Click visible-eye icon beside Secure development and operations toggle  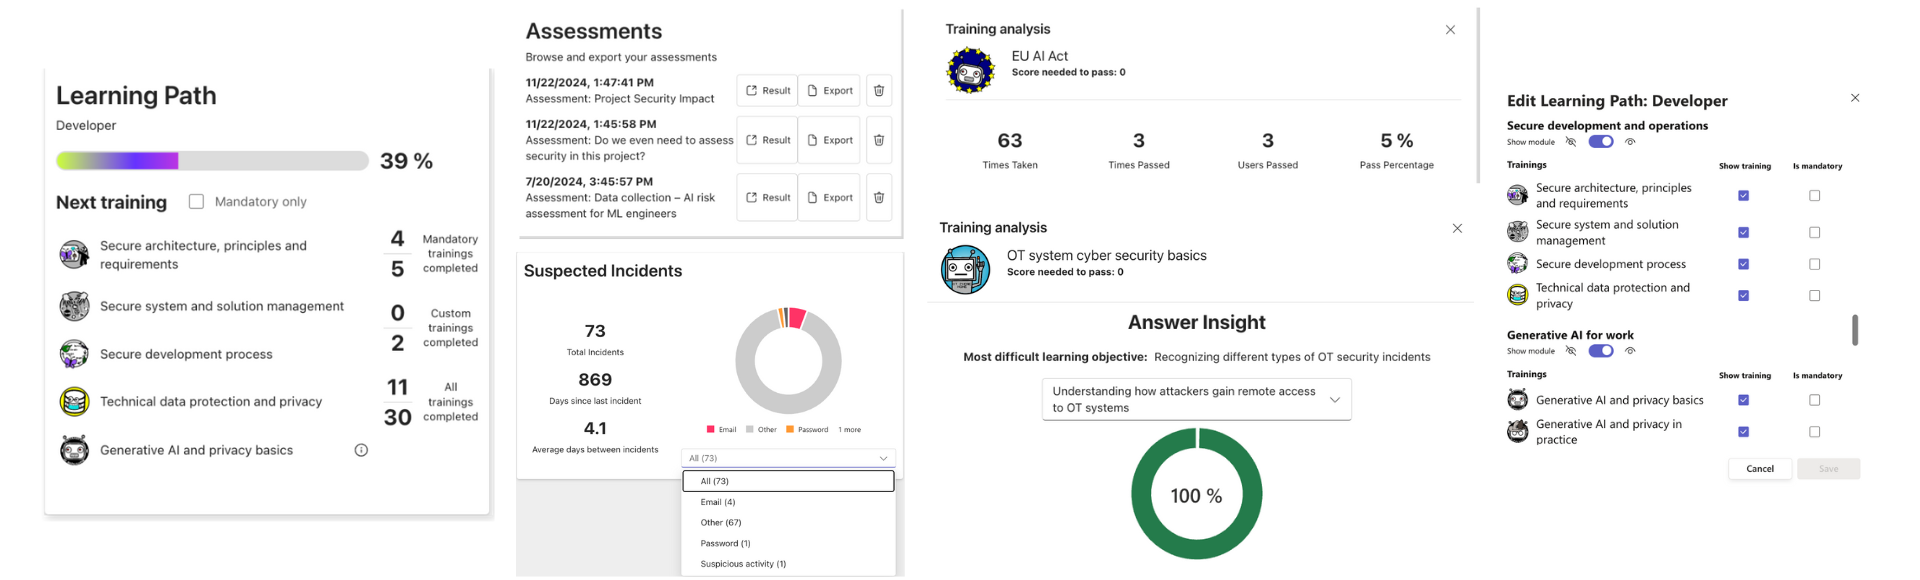click(1630, 142)
